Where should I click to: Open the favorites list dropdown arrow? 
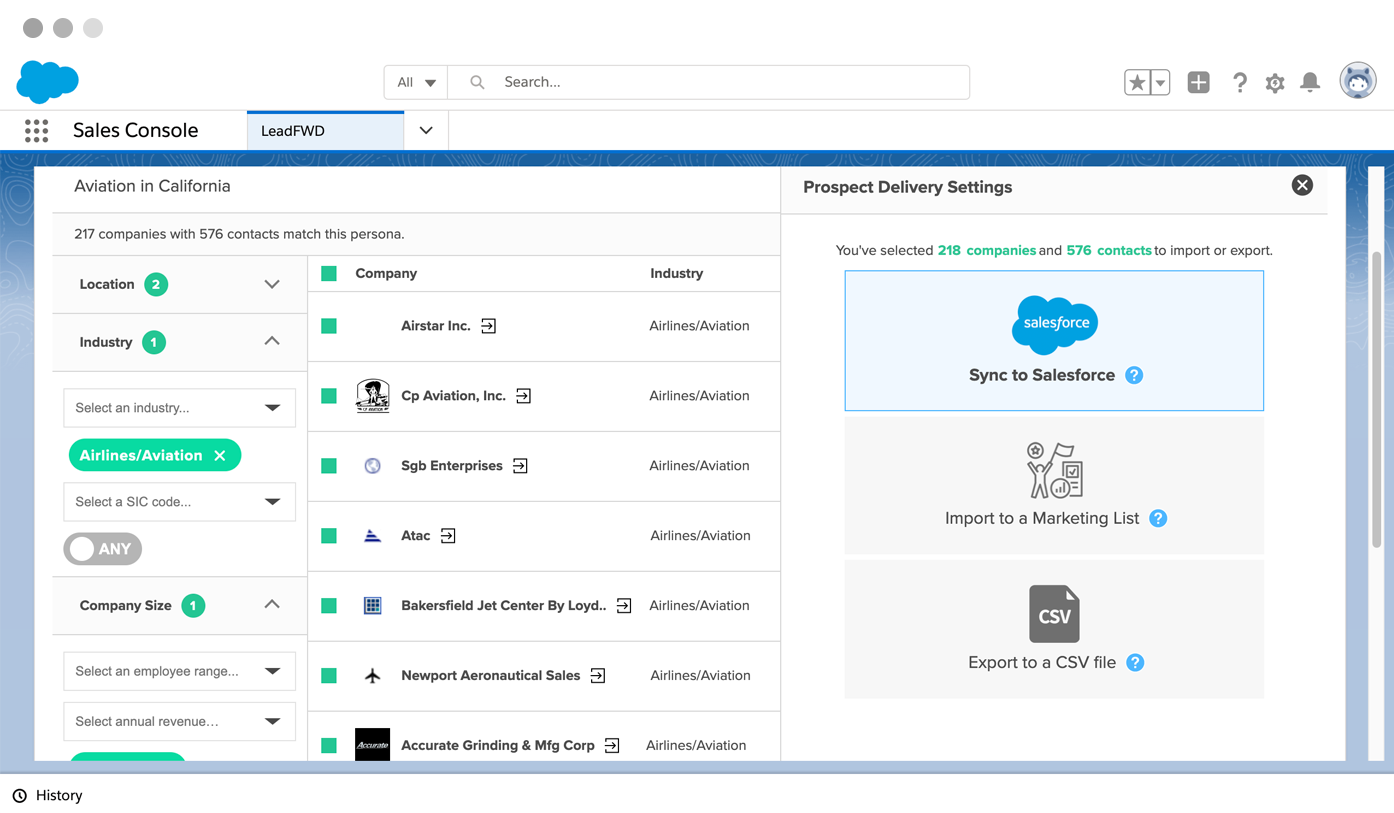pyautogui.click(x=1160, y=83)
